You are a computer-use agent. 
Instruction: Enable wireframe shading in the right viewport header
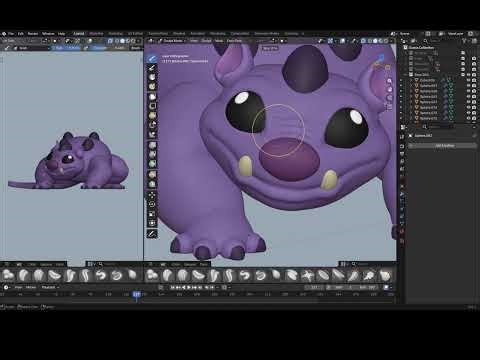pyautogui.click(x=369, y=41)
